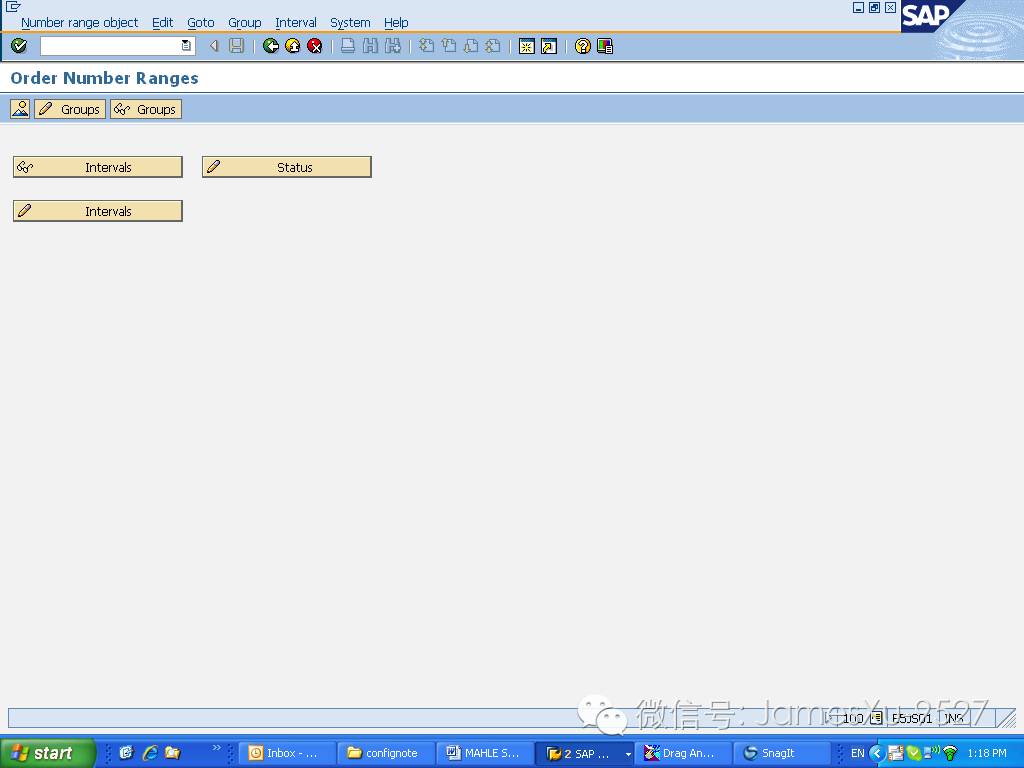This screenshot has width=1024, height=768.
Task: Switch to the Drag An... taskbar window
Action: click(683, 754)
